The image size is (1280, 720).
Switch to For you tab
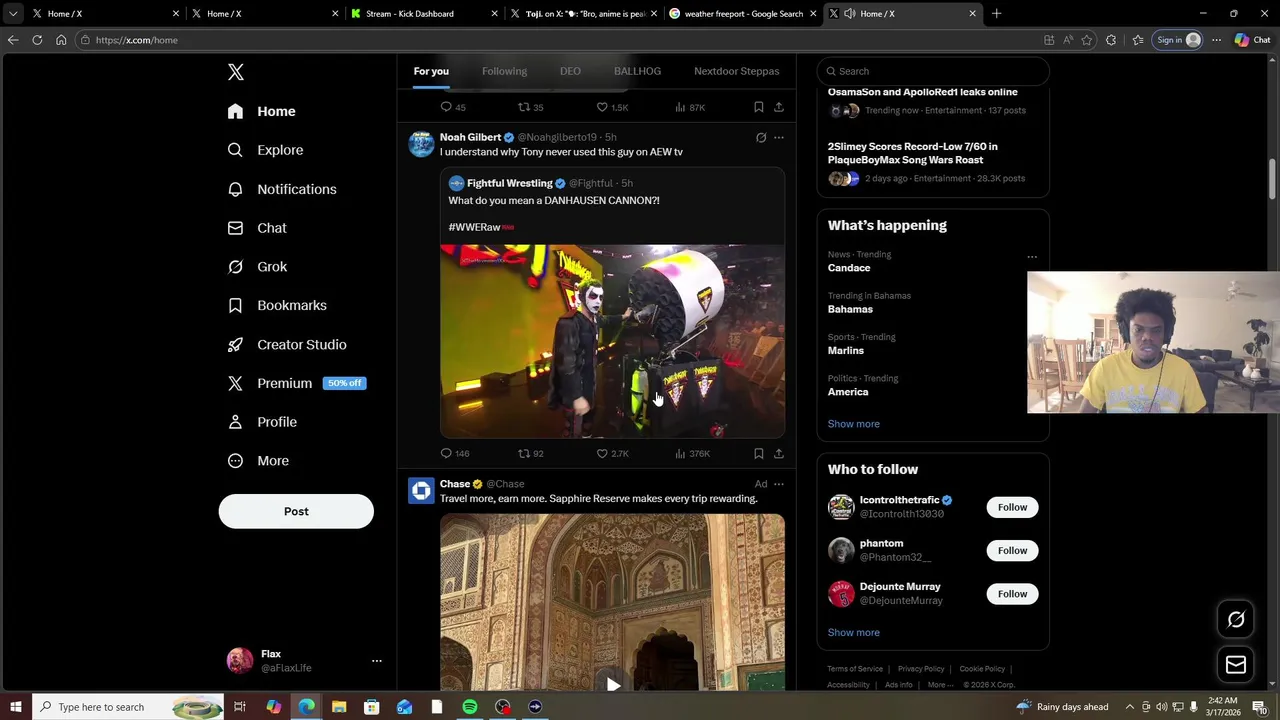431,71
